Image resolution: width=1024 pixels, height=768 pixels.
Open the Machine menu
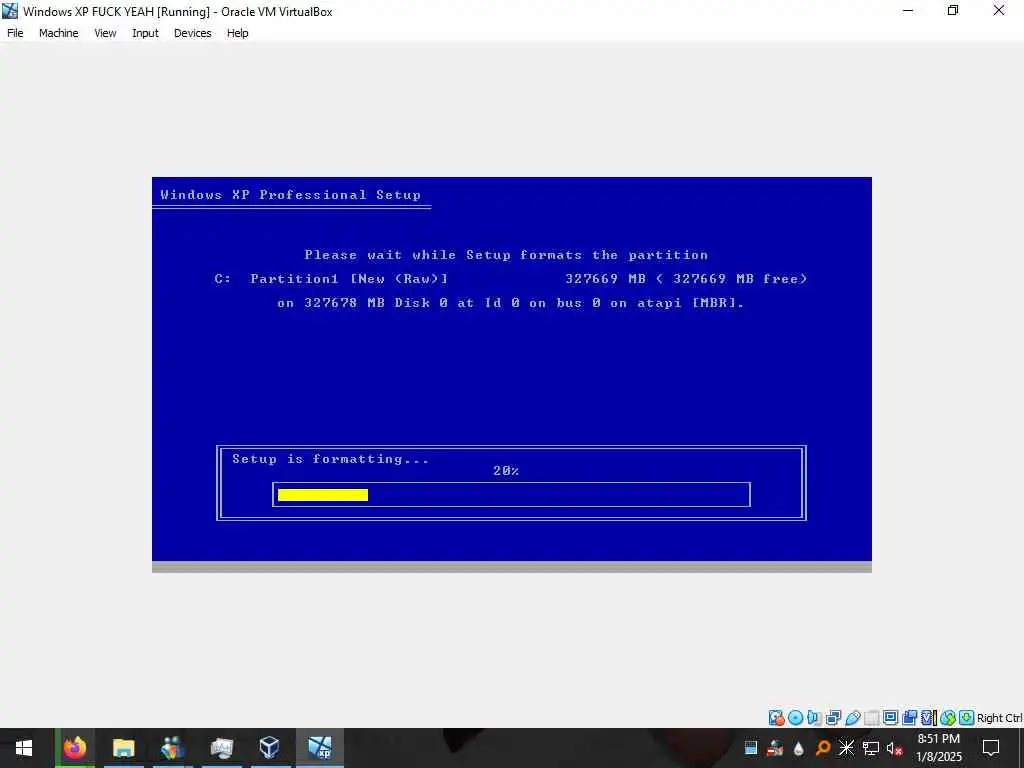tap(58, 33)
